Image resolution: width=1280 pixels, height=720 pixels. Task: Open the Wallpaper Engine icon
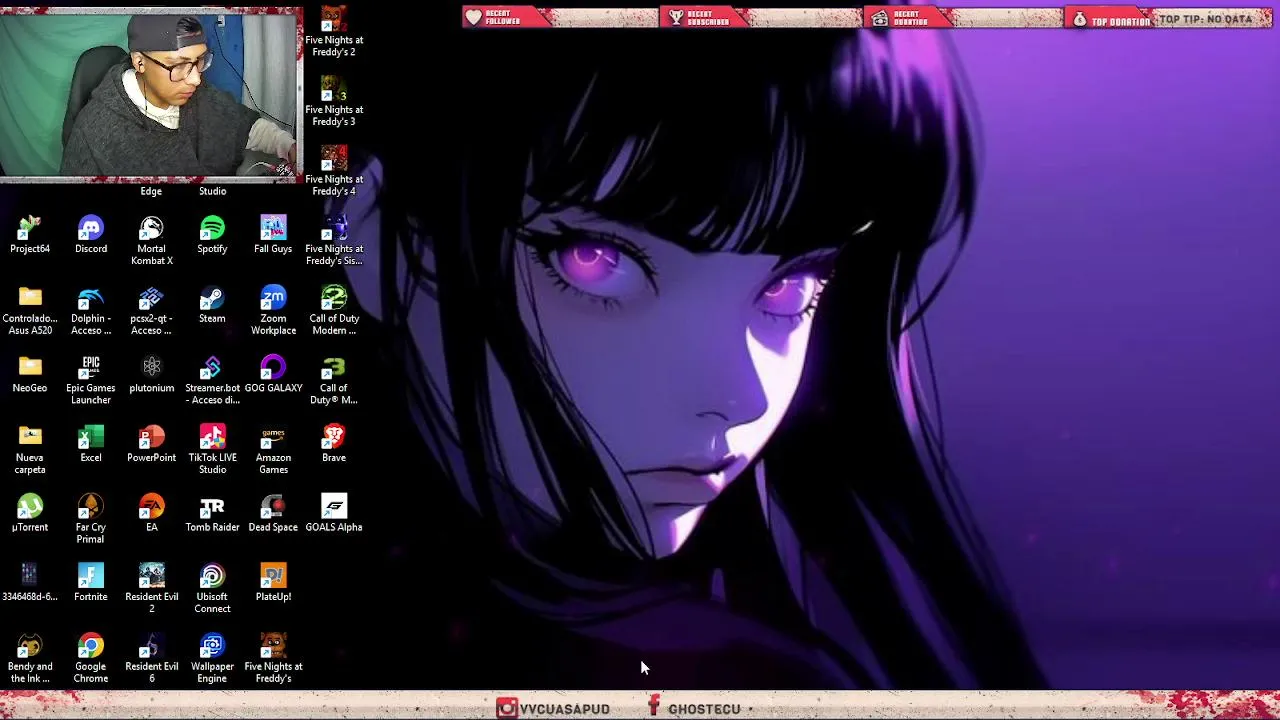click(x=212, y=658)
